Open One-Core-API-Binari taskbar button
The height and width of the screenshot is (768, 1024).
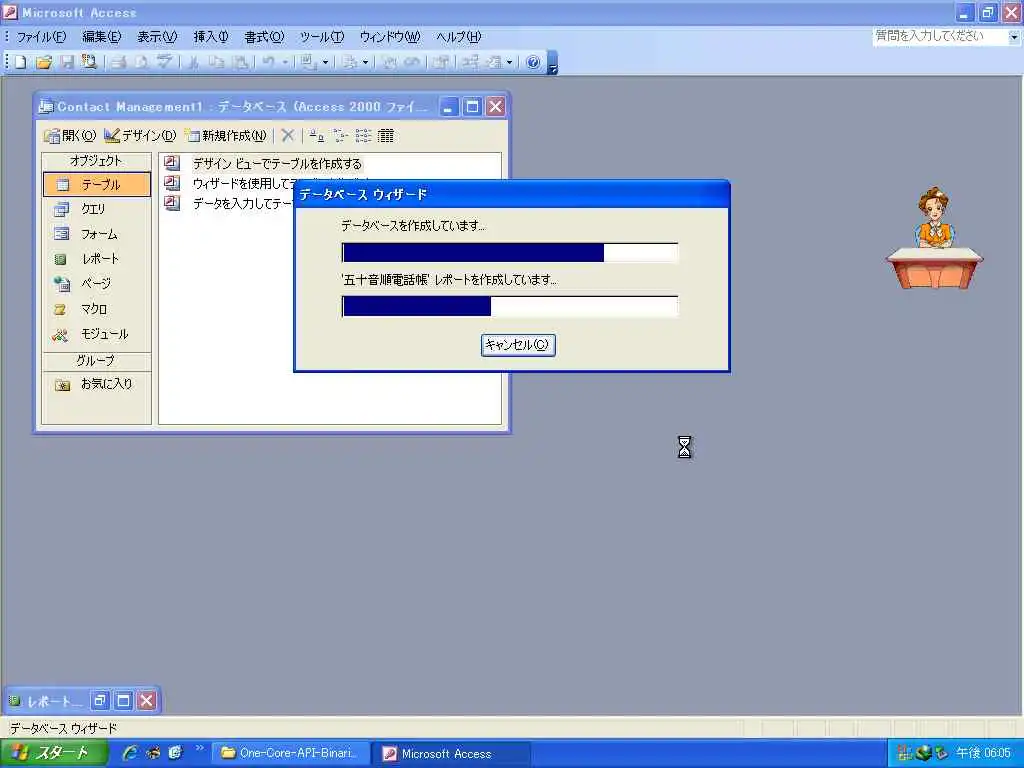tap(291, 753)
